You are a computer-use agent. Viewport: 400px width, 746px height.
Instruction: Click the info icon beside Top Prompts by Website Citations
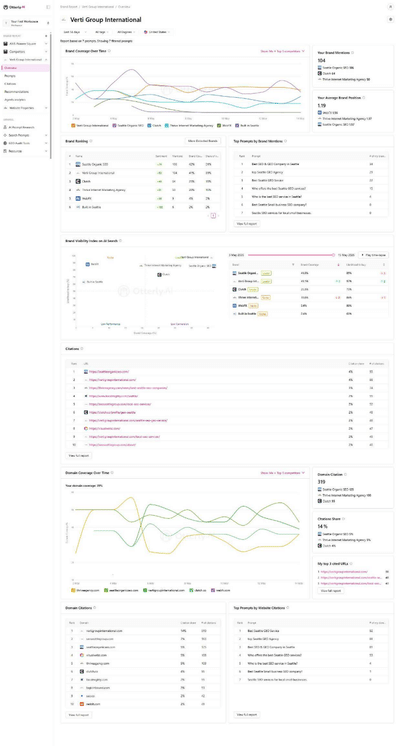click(x=290, y=608)
